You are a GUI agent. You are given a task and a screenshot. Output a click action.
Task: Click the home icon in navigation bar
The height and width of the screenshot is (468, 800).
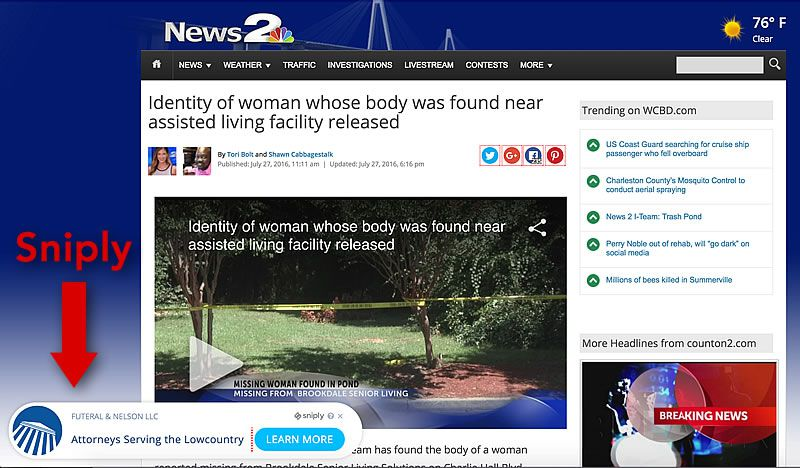(x=157, y=64)
